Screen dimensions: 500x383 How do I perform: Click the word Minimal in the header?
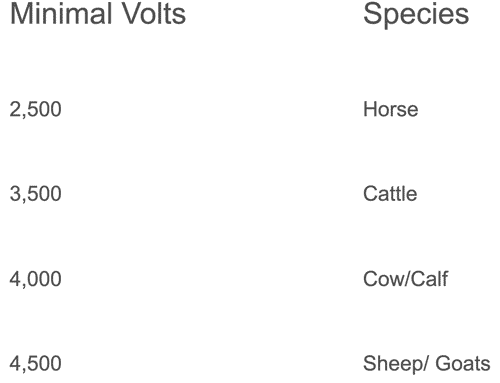[61, 14]
